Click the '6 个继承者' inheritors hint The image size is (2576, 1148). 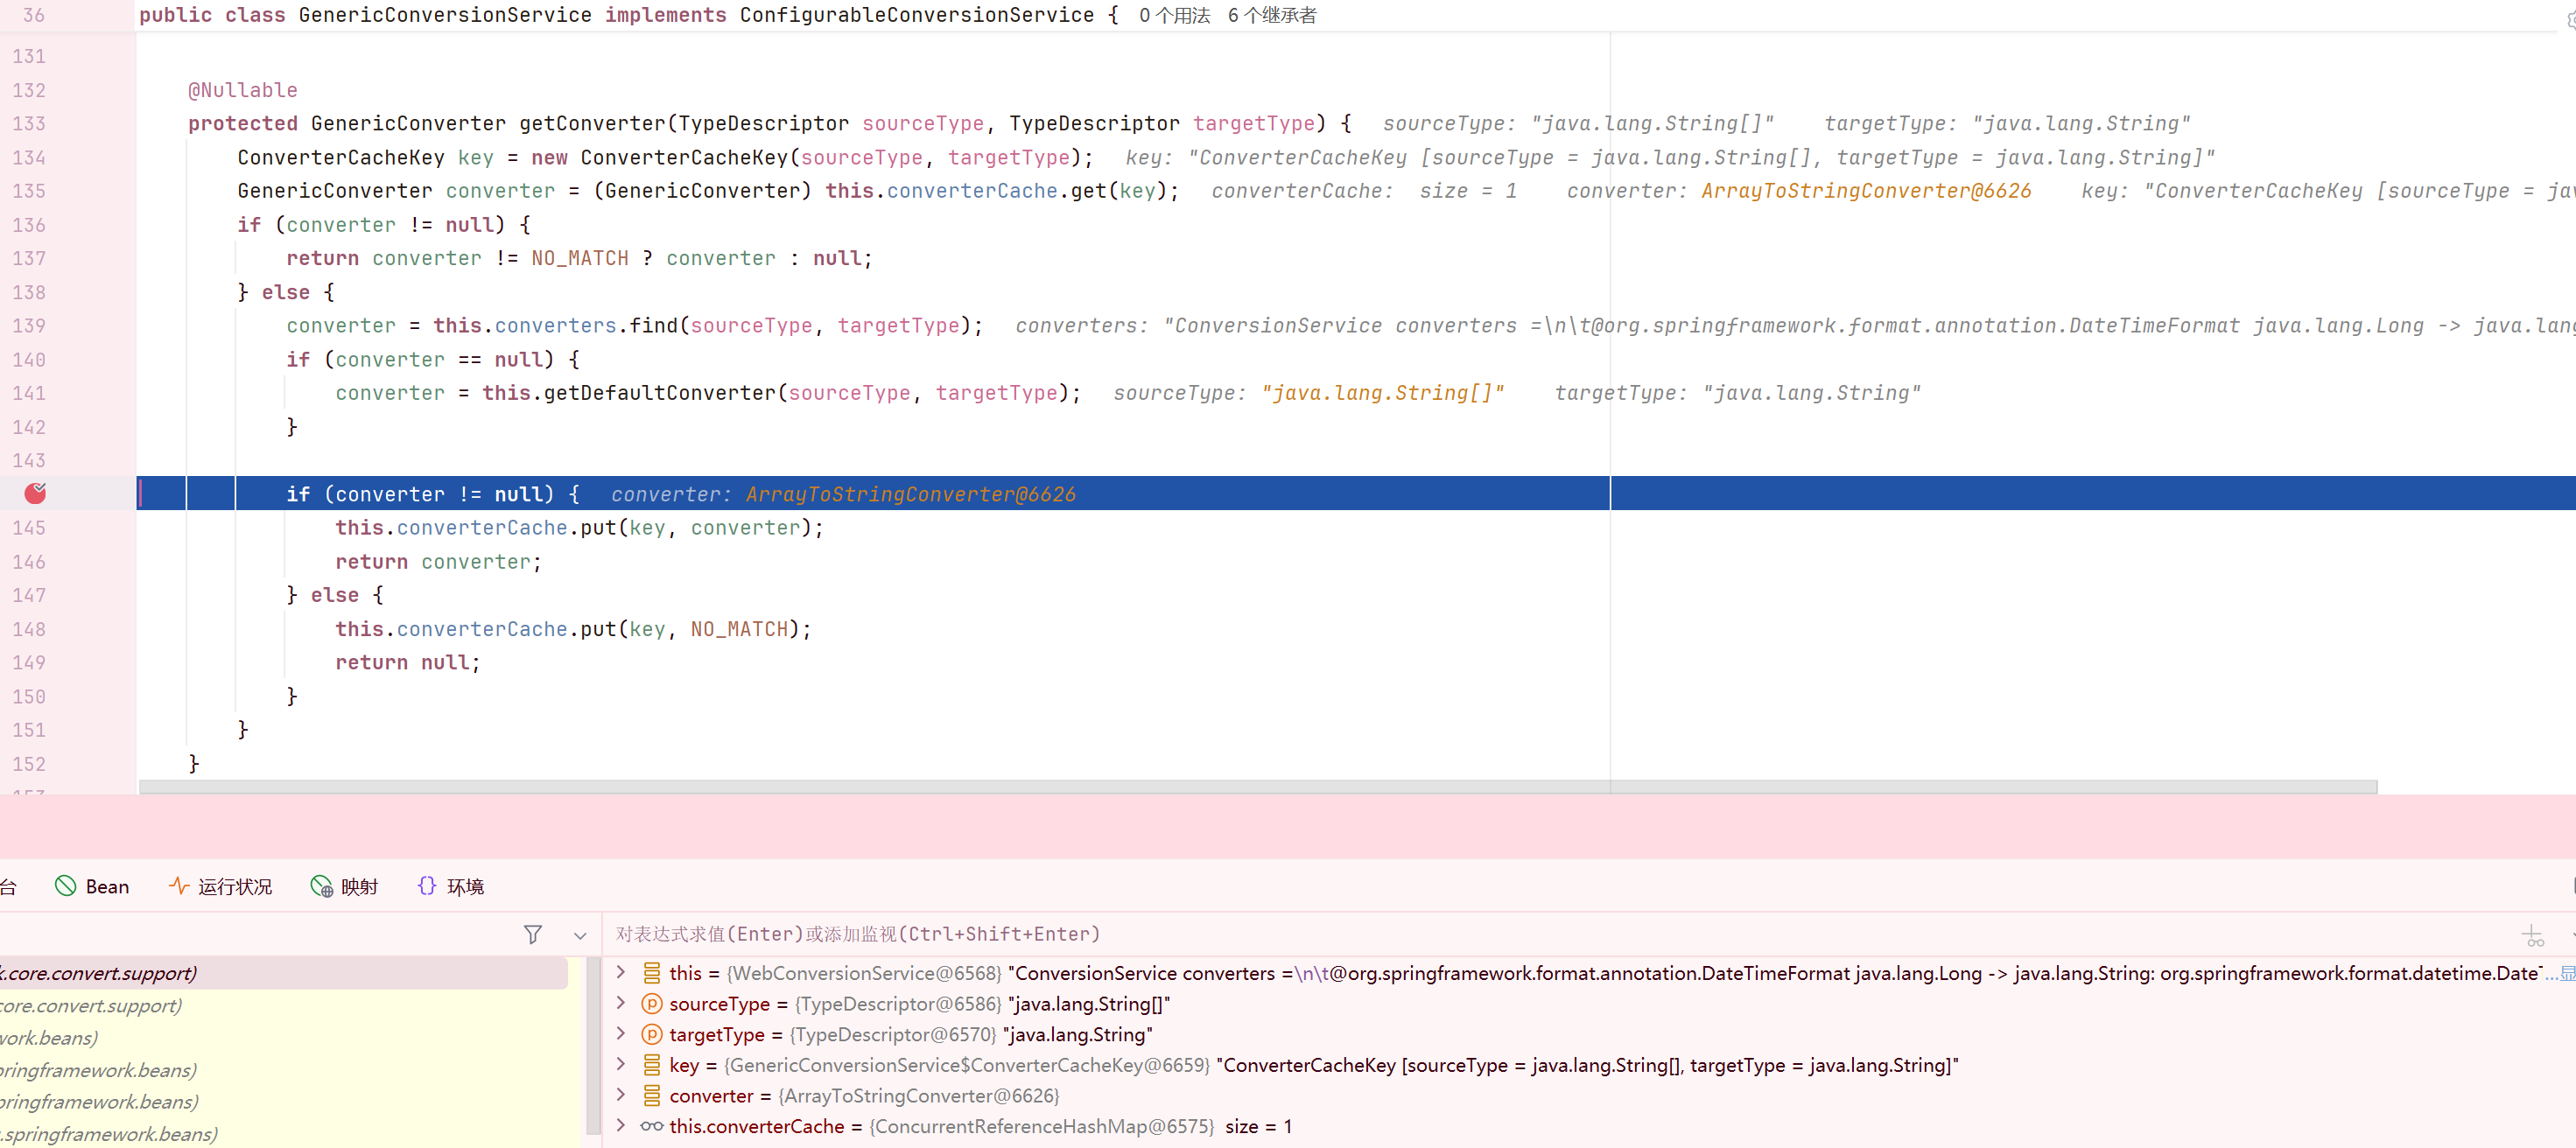click(1271, 15)
